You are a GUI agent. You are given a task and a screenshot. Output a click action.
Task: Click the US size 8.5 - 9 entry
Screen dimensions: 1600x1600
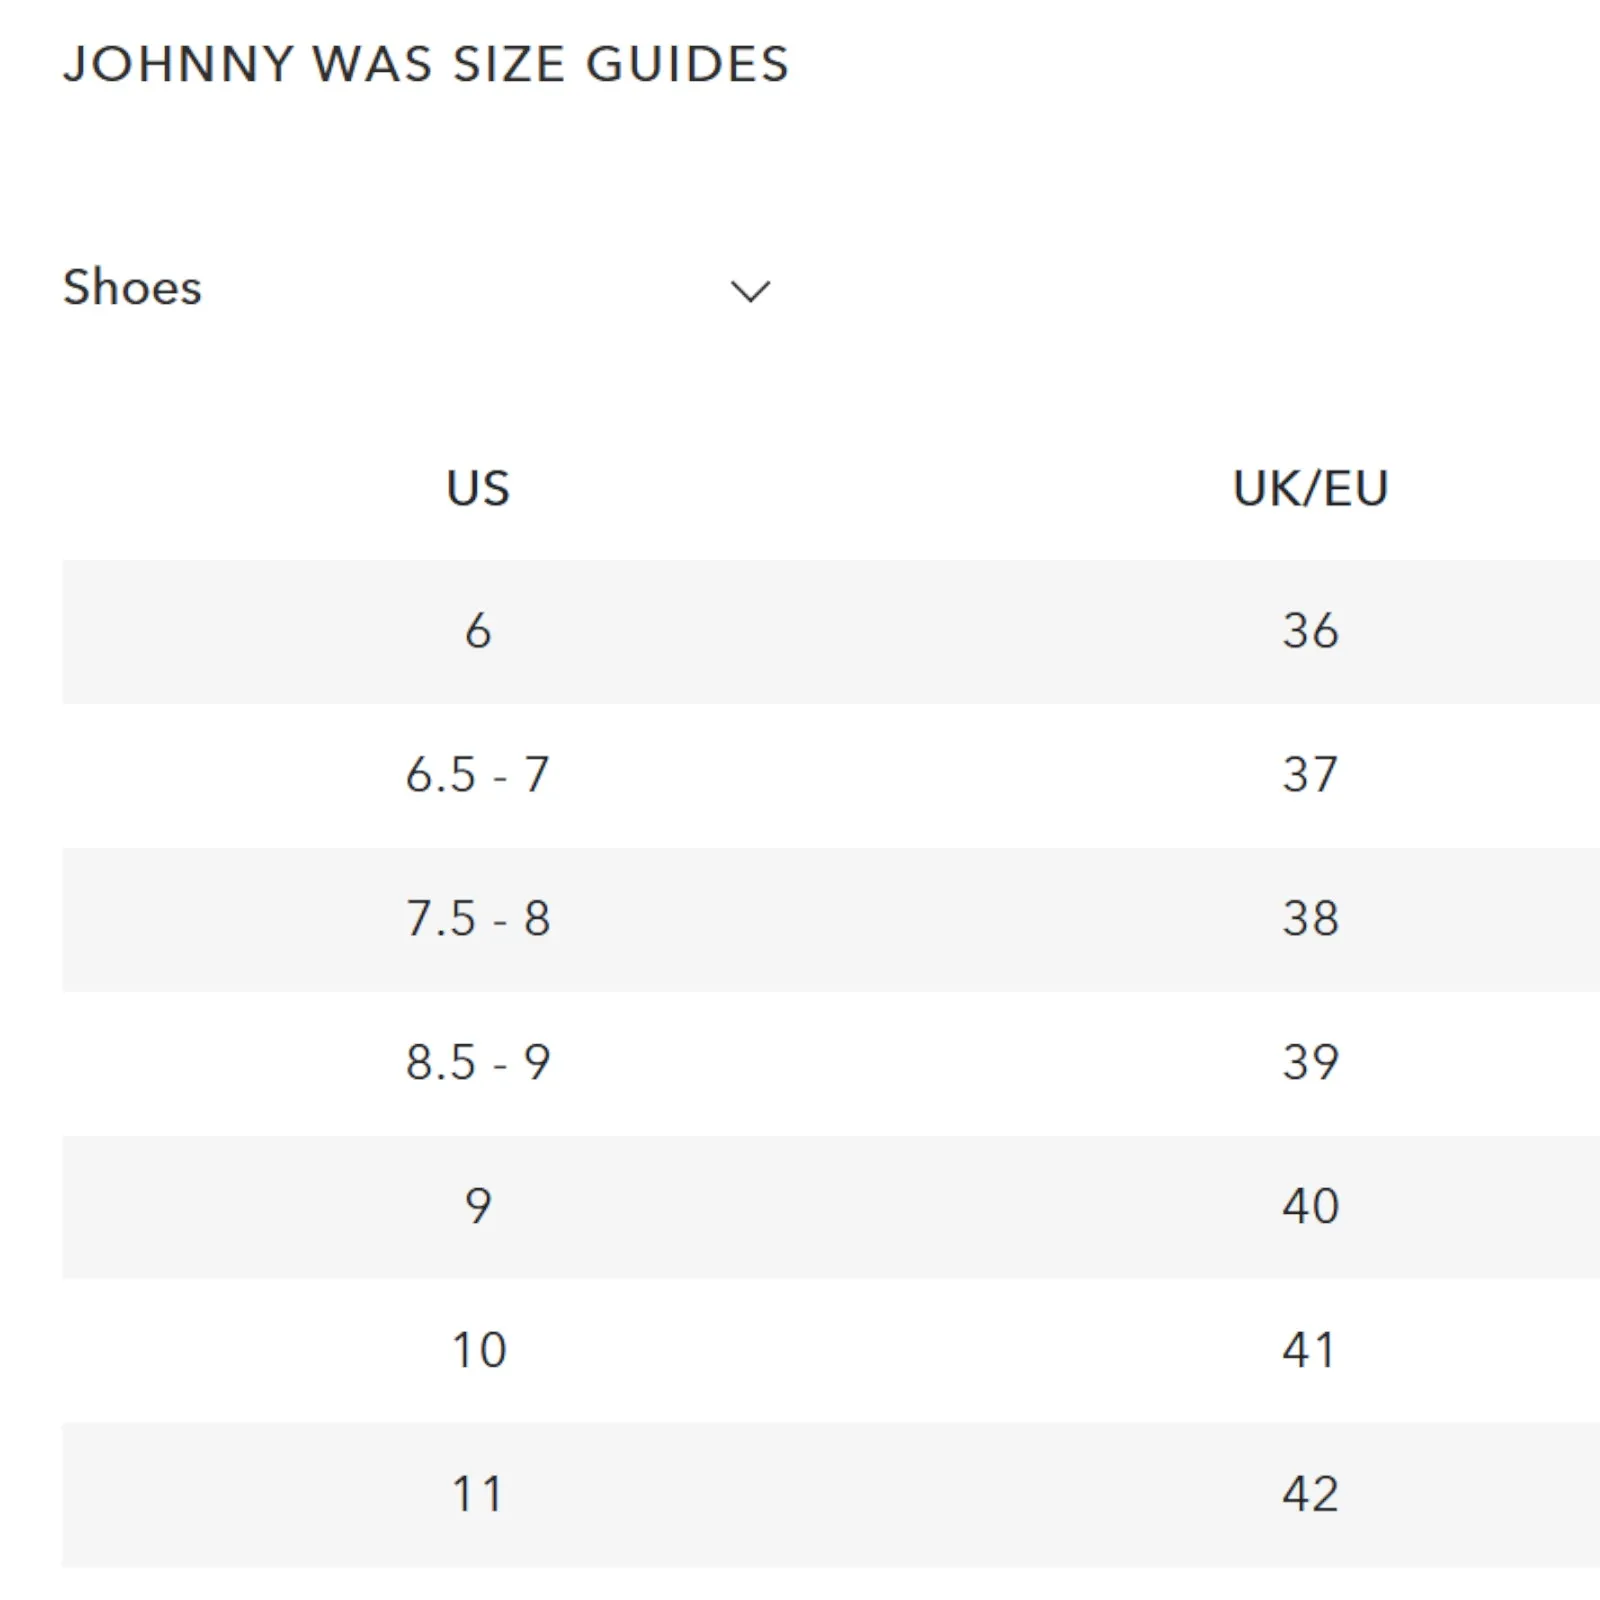[x=480, y=1063]
